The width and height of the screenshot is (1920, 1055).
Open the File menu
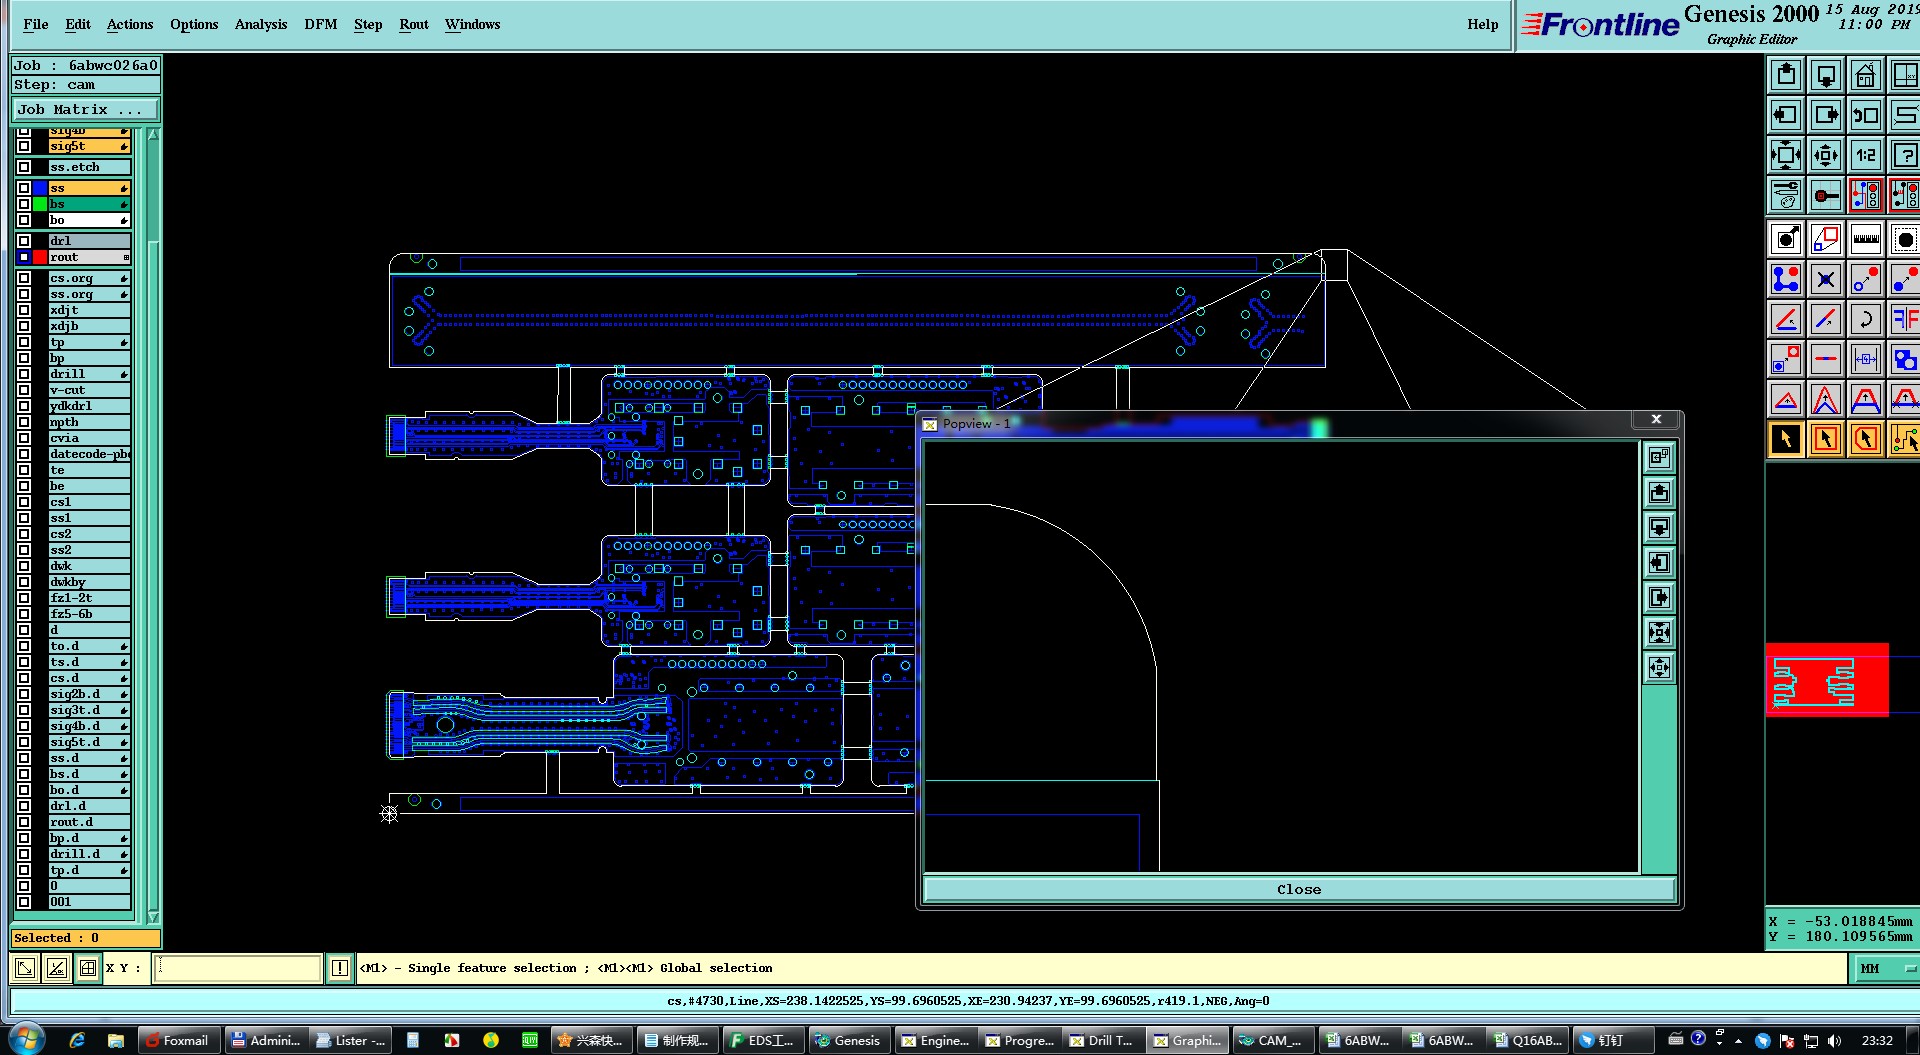pos(36,24)
